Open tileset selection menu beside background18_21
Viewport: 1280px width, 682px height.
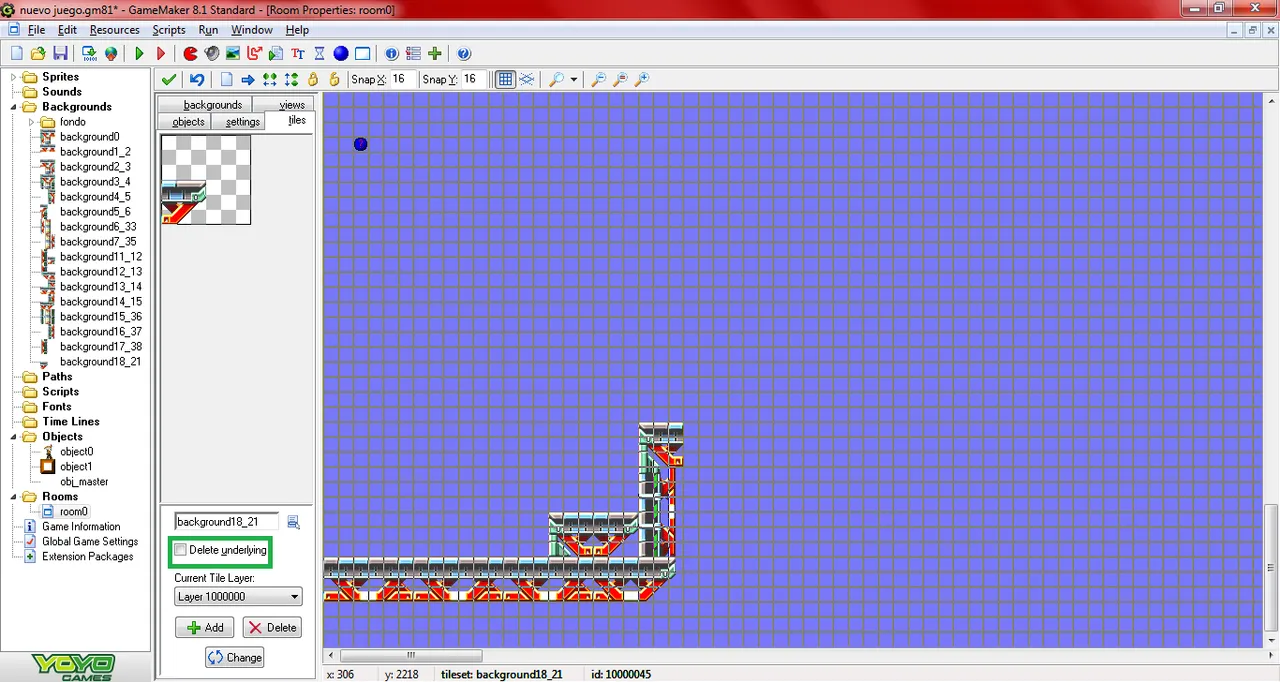coord(293,522)
